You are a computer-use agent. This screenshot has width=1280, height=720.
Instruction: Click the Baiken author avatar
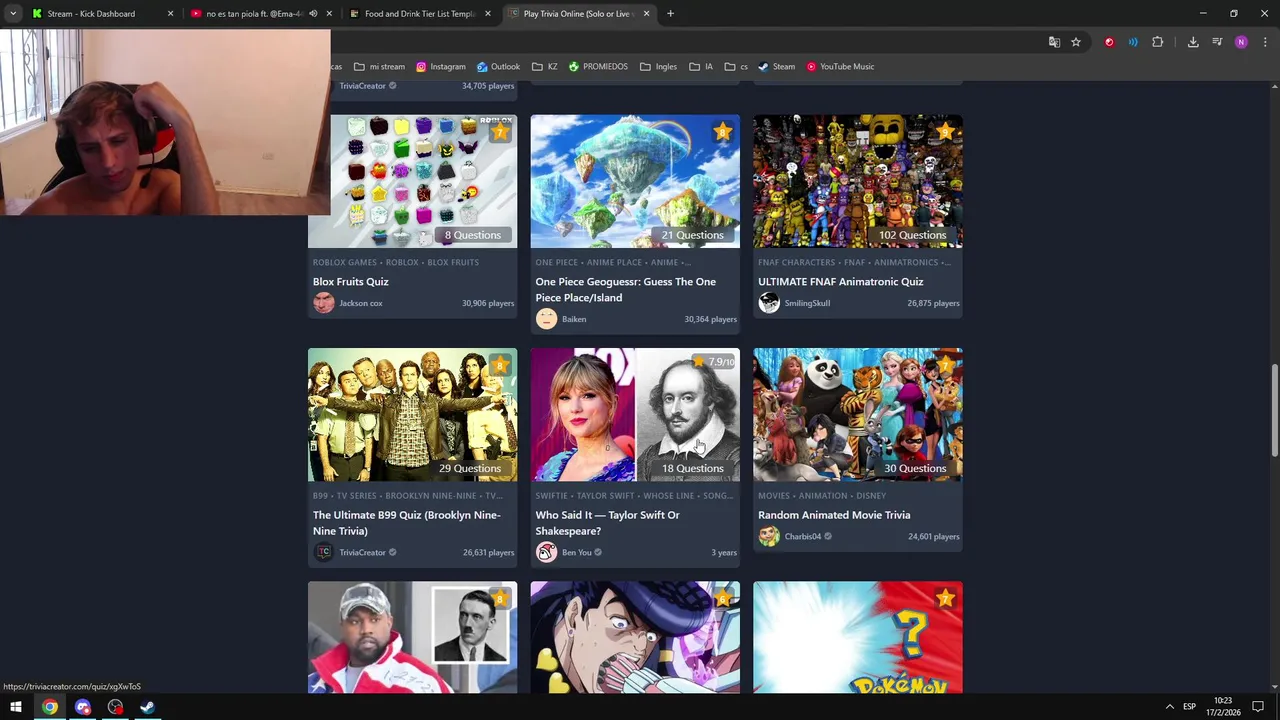pos(546,319)
